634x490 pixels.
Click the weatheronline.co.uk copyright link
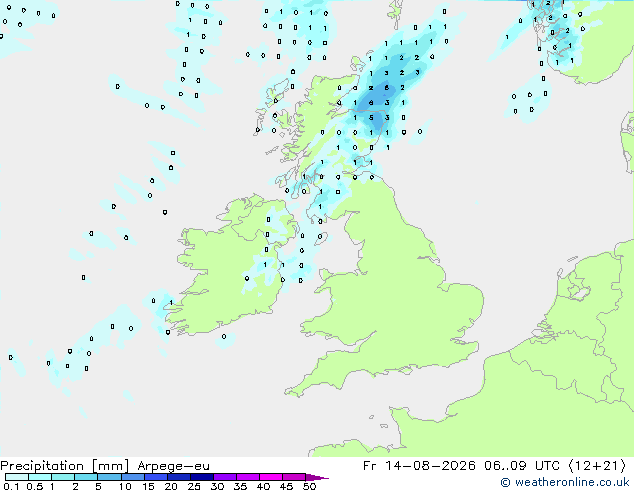point(565,482)
